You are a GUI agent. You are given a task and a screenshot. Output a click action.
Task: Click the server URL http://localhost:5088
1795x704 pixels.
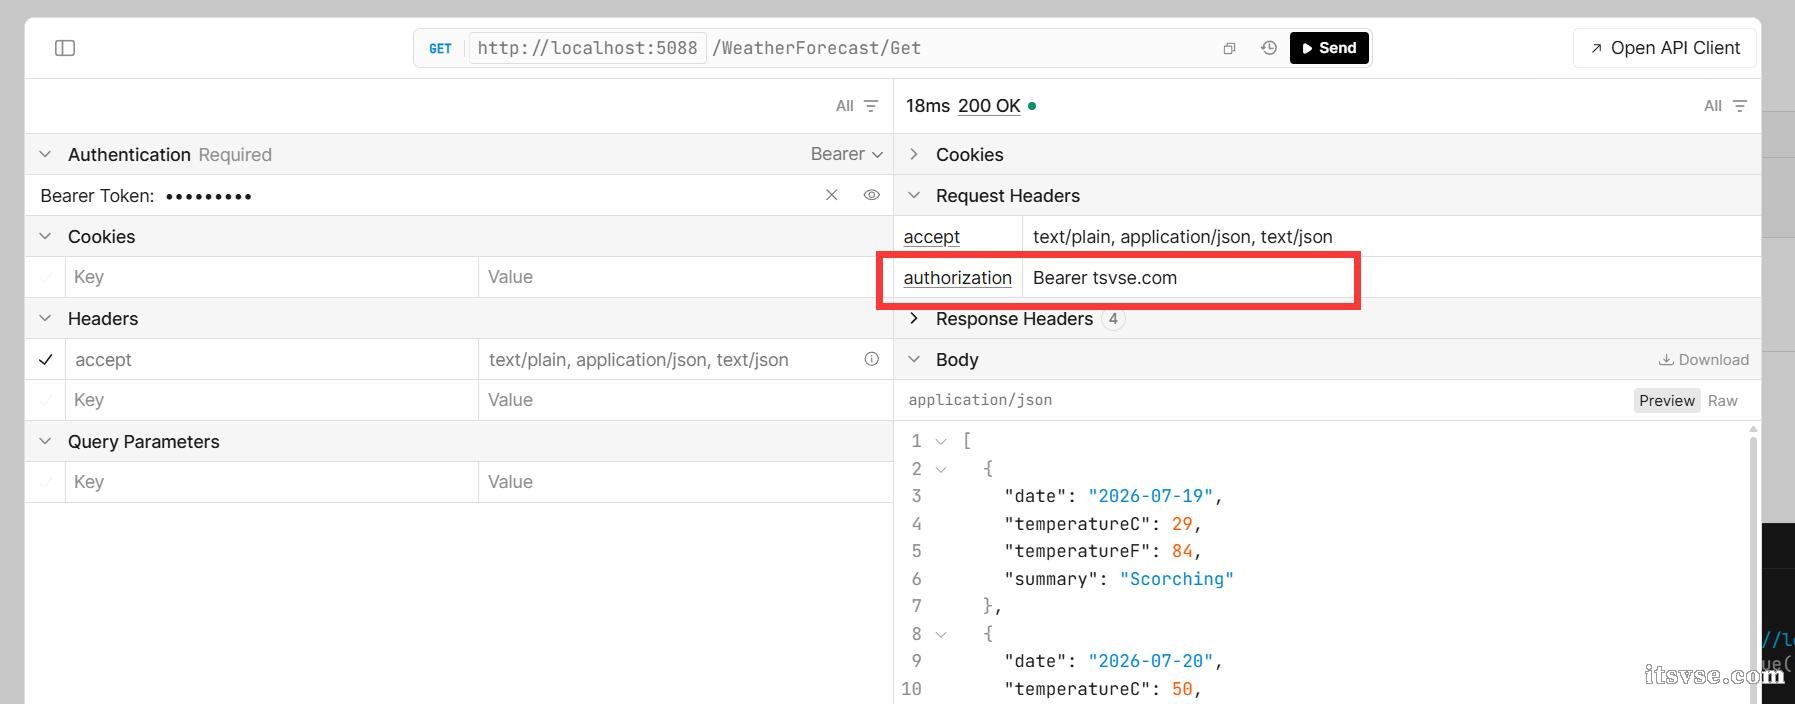pyautogui.click(x=587, y=48)
